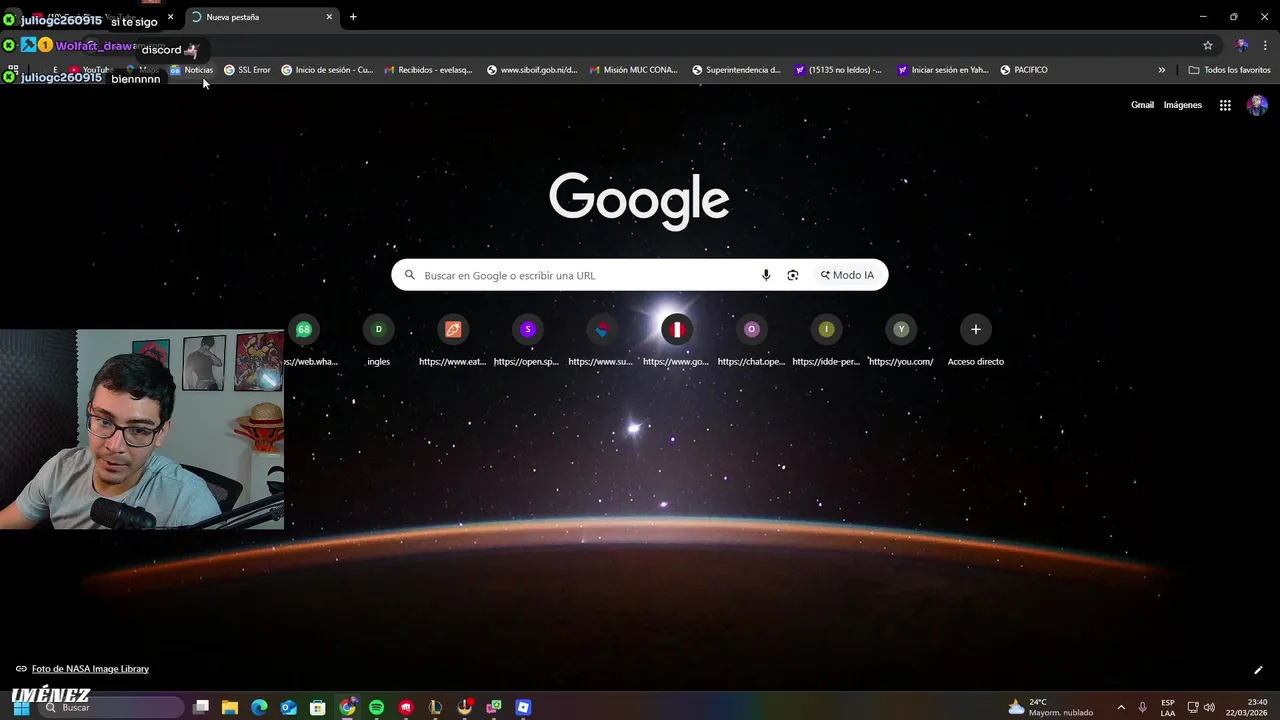Open the idde-per... shortcut tile
This screenshot has width=1280, height=720.
click(826, 340)
